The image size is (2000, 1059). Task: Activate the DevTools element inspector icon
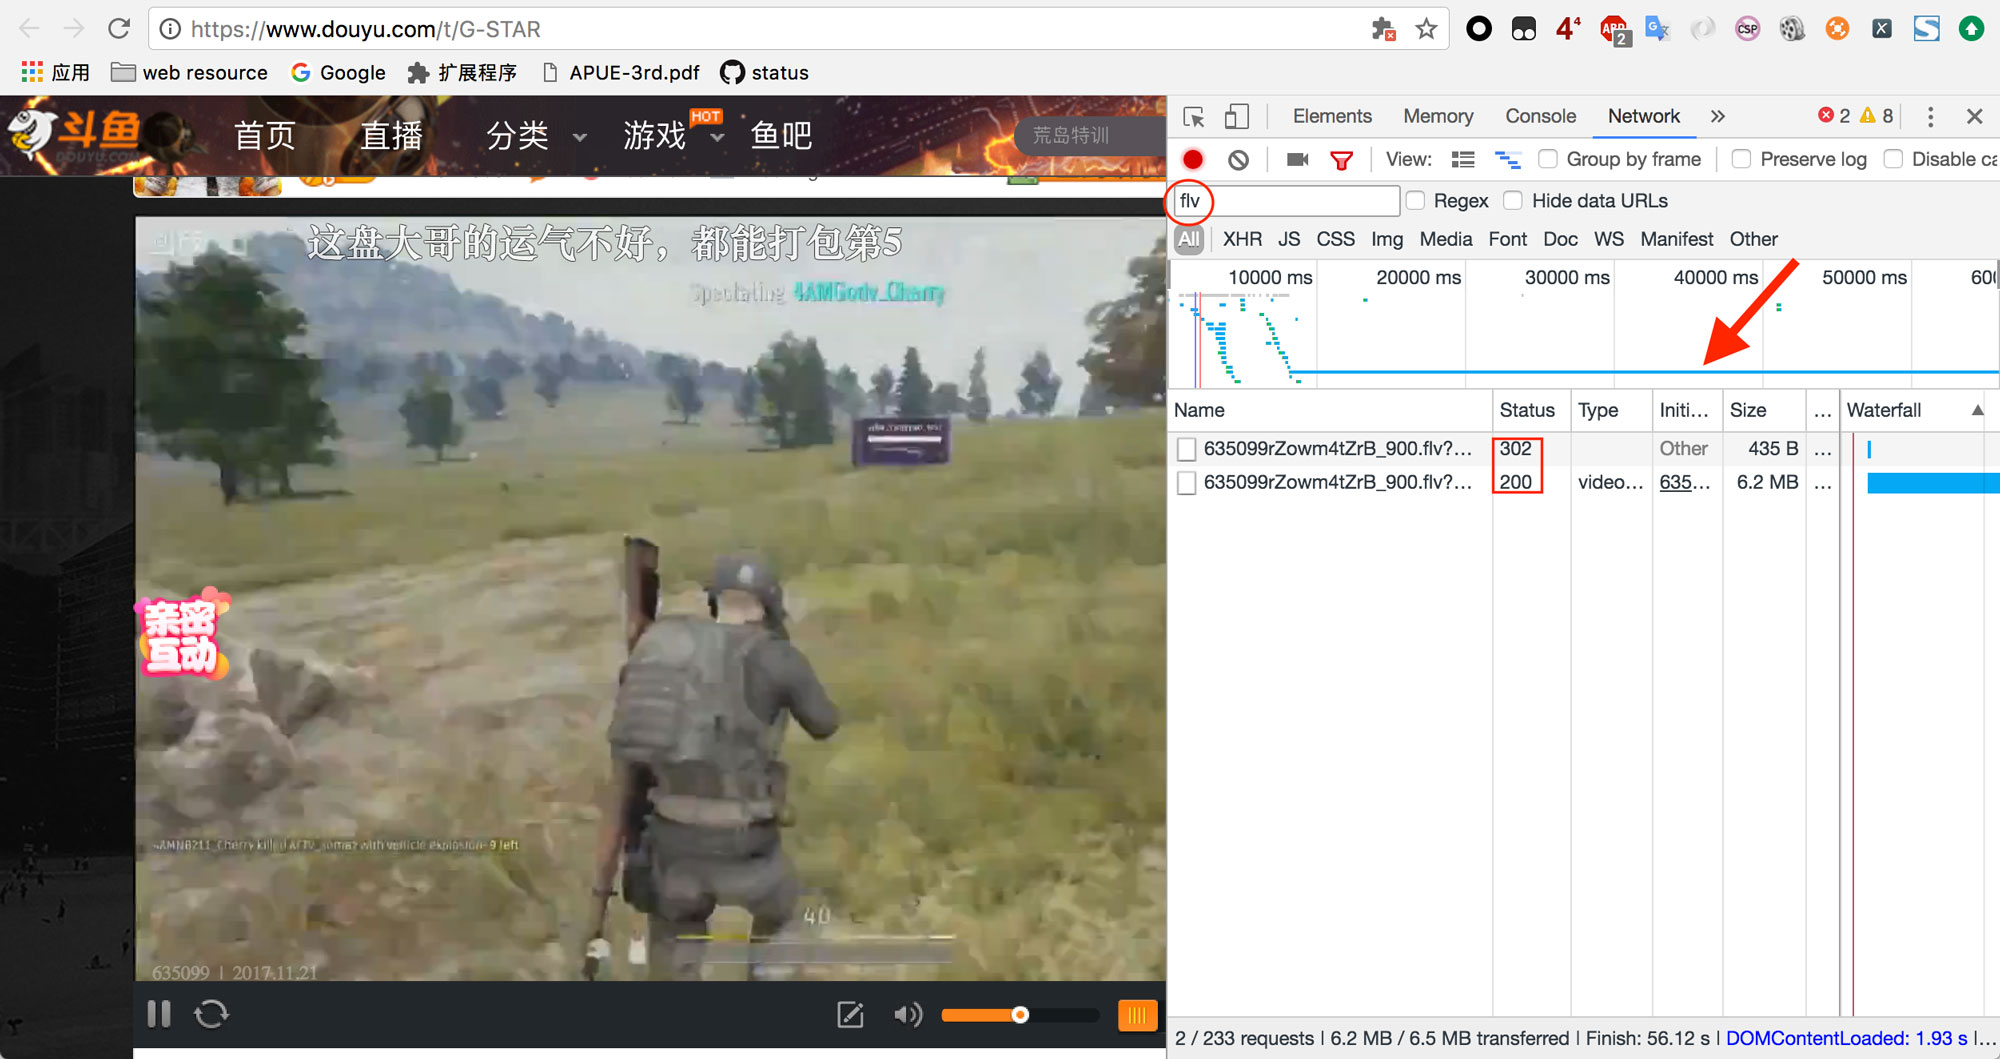point(1194,117)
